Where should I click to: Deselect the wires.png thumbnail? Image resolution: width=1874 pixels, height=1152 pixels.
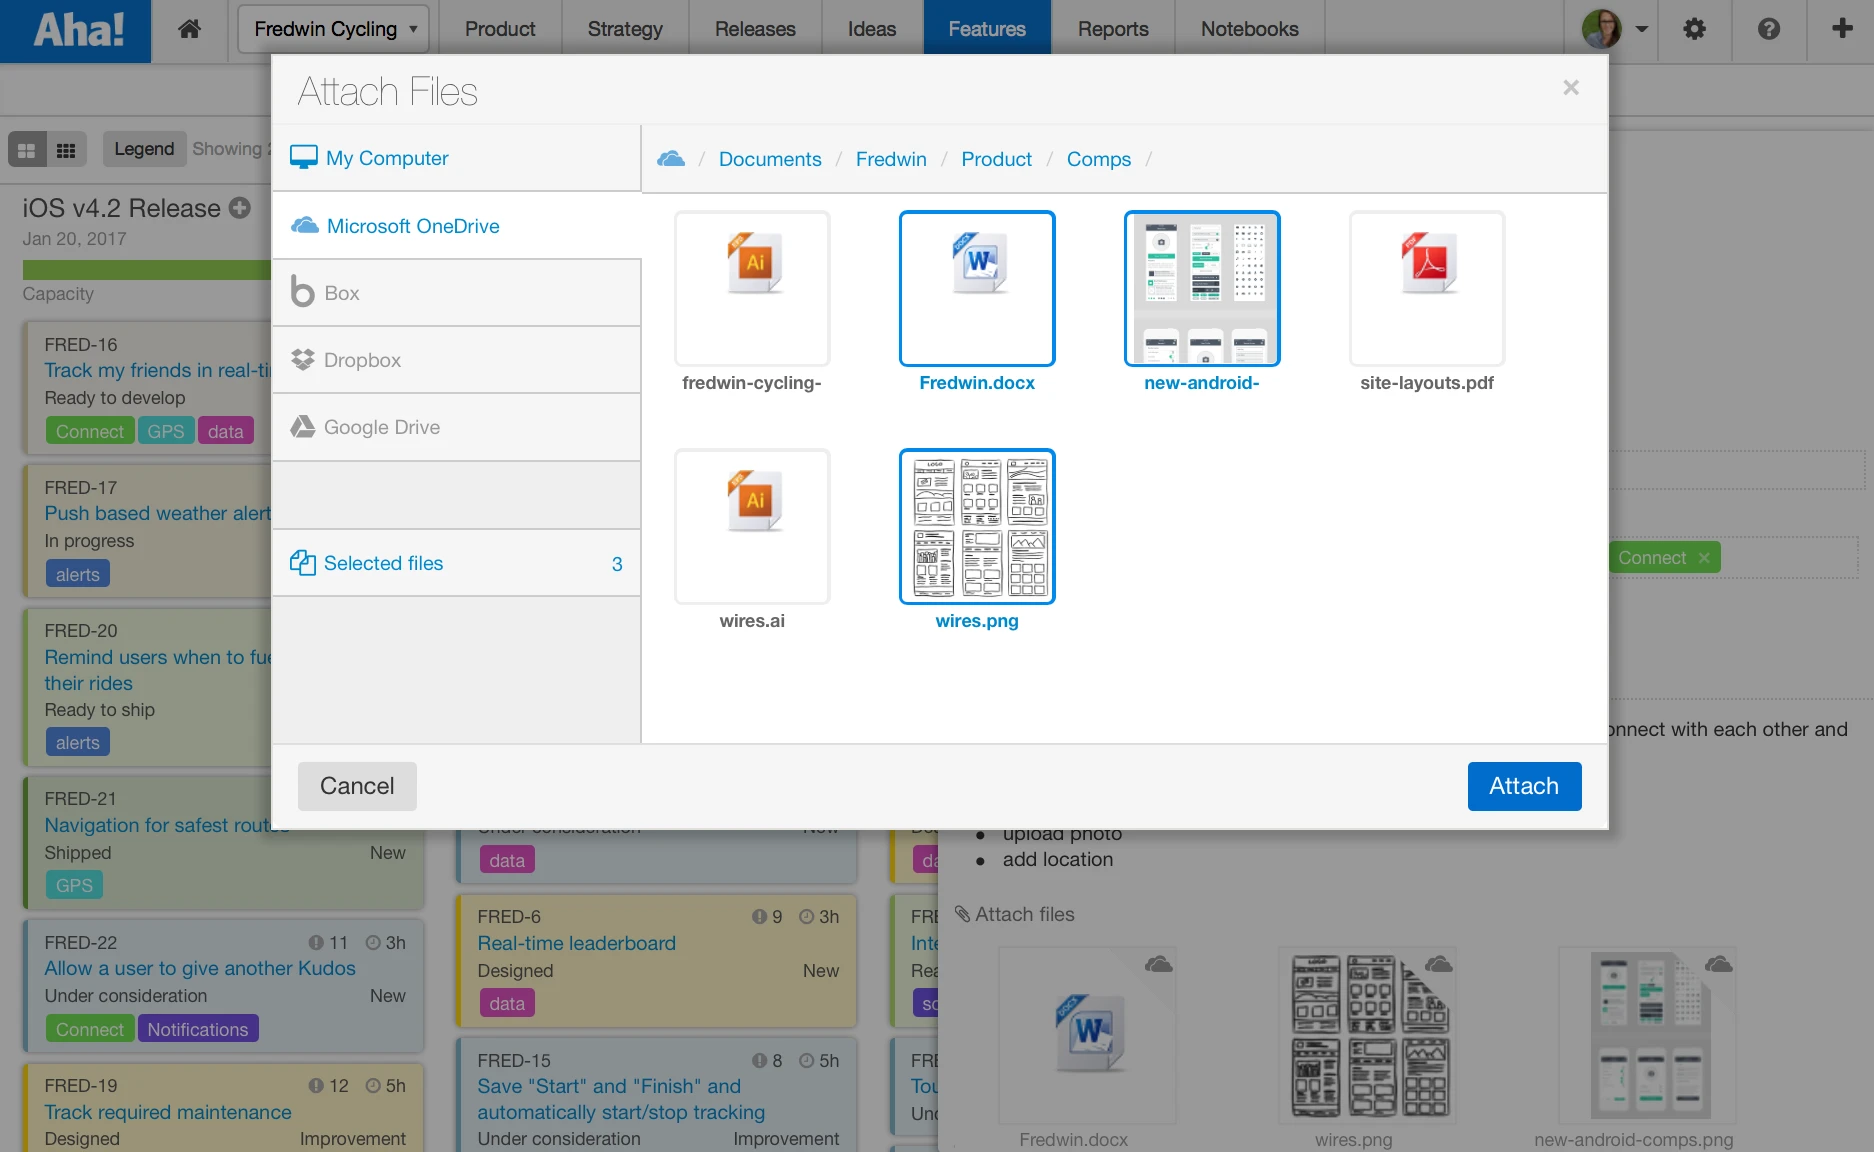(977, 526)
